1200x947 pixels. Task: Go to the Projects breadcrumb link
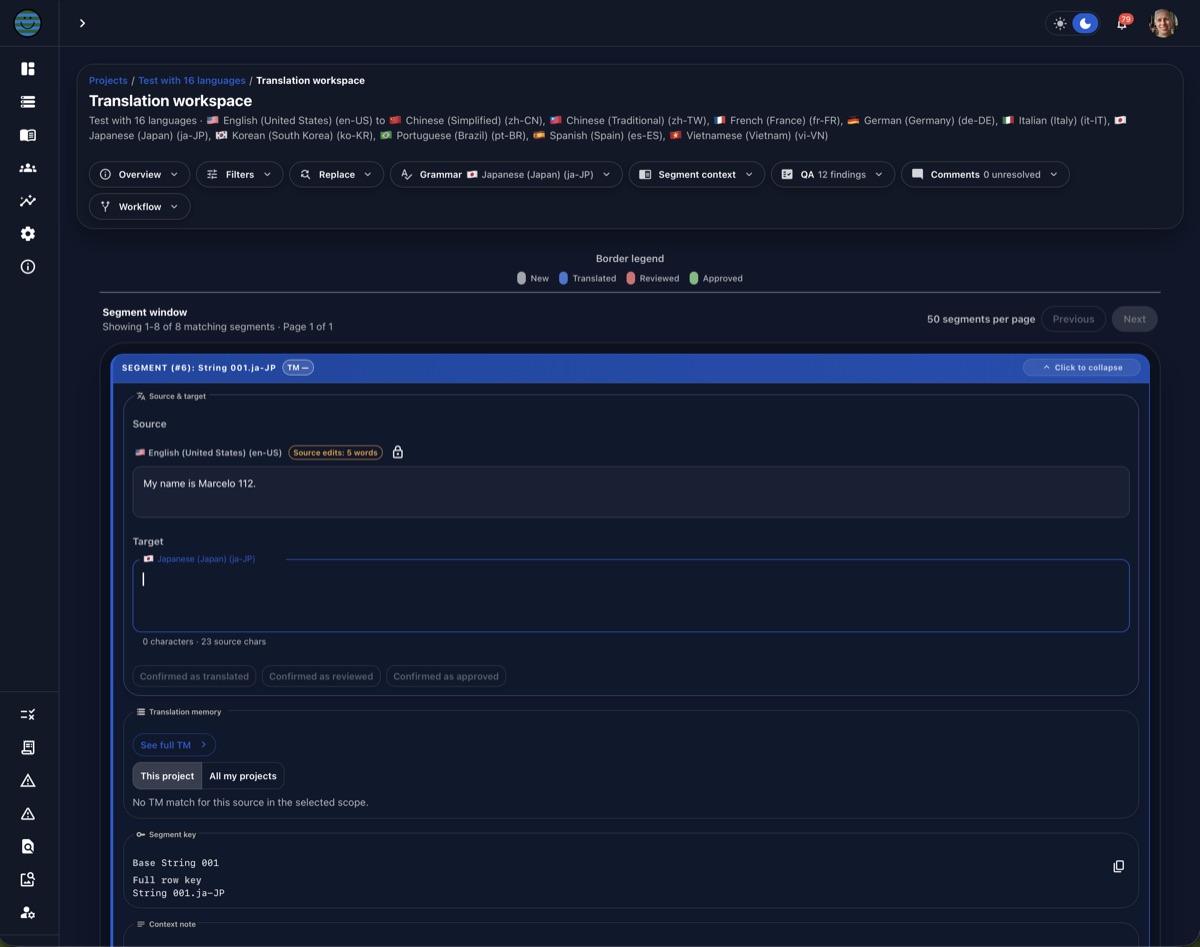click(108, 80)
